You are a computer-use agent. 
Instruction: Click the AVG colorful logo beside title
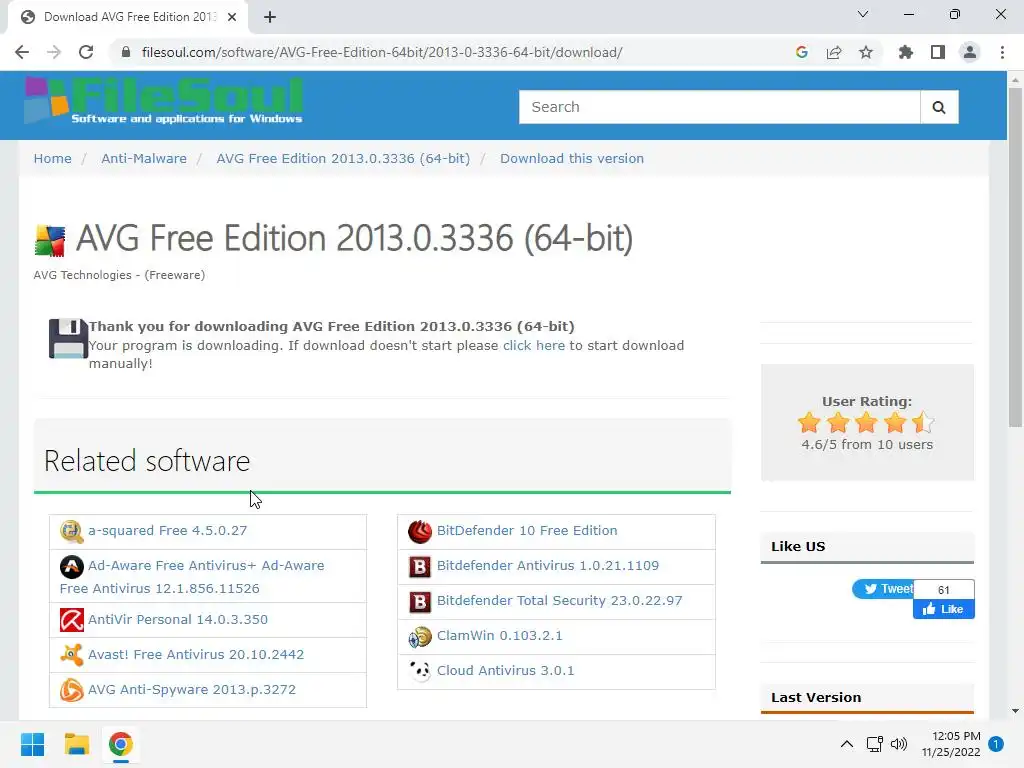click(50, 240)
